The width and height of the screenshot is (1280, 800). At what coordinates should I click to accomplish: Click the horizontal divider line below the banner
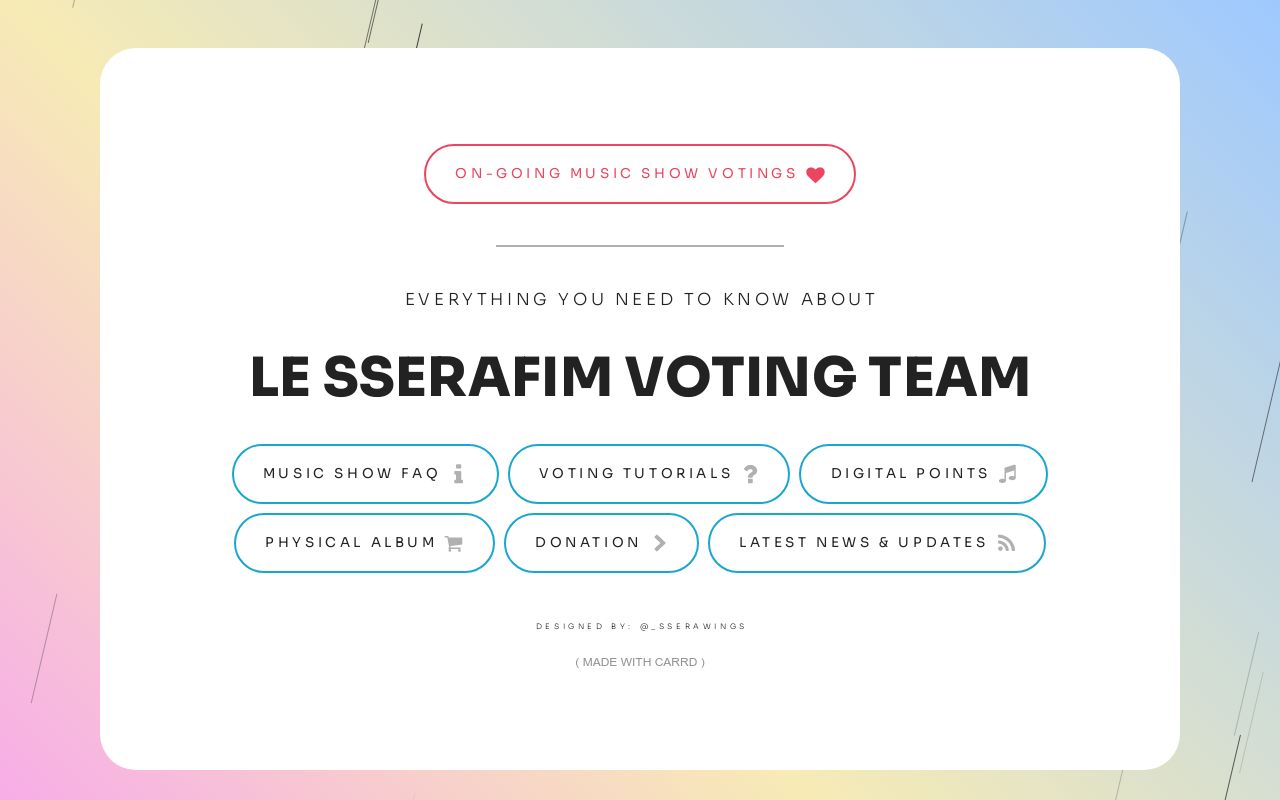click(x=640, y=245)
